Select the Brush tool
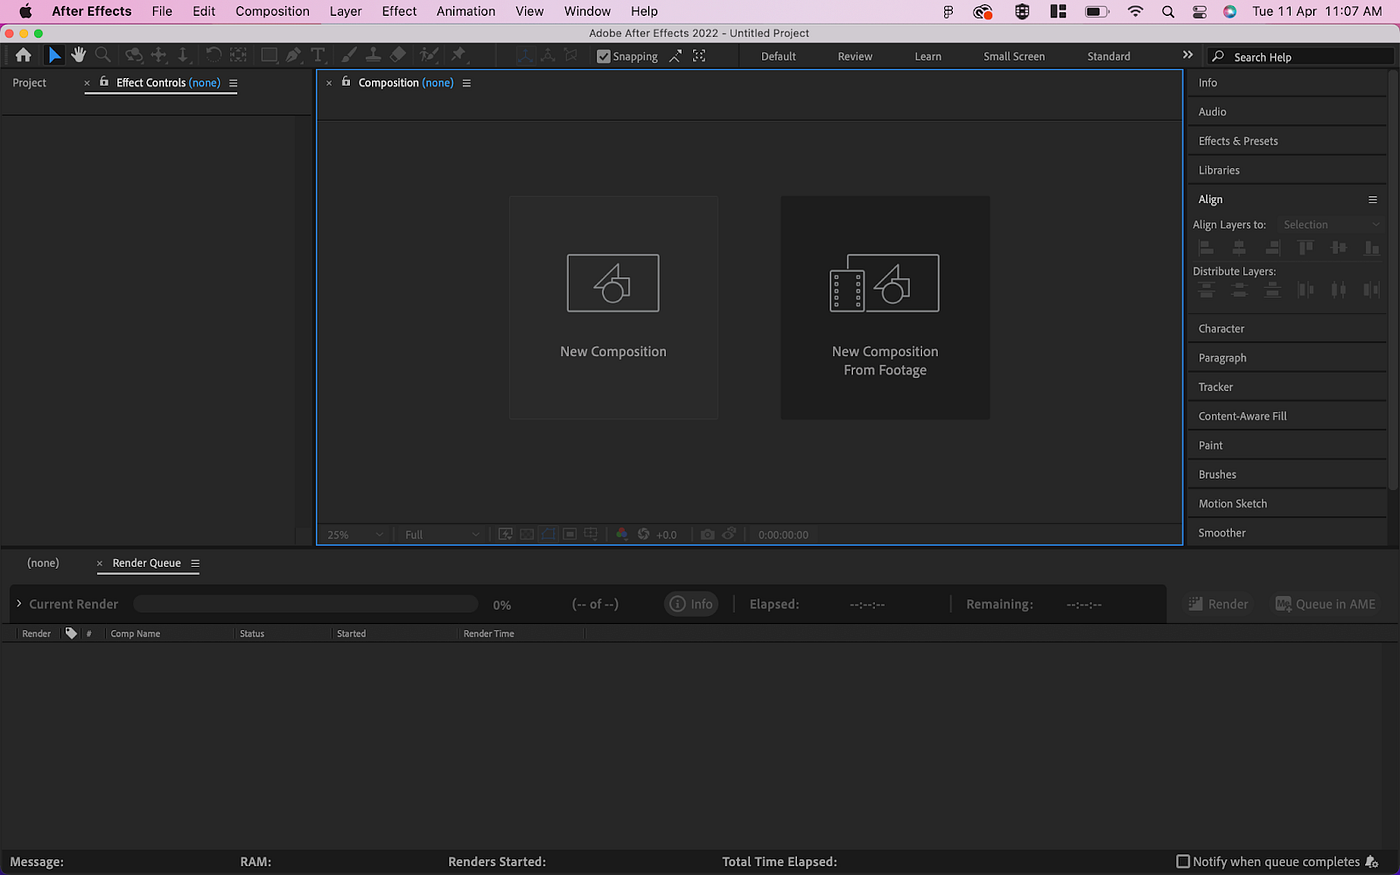The width and height of the screenshot is (1400, 875). tap(349, 55)
